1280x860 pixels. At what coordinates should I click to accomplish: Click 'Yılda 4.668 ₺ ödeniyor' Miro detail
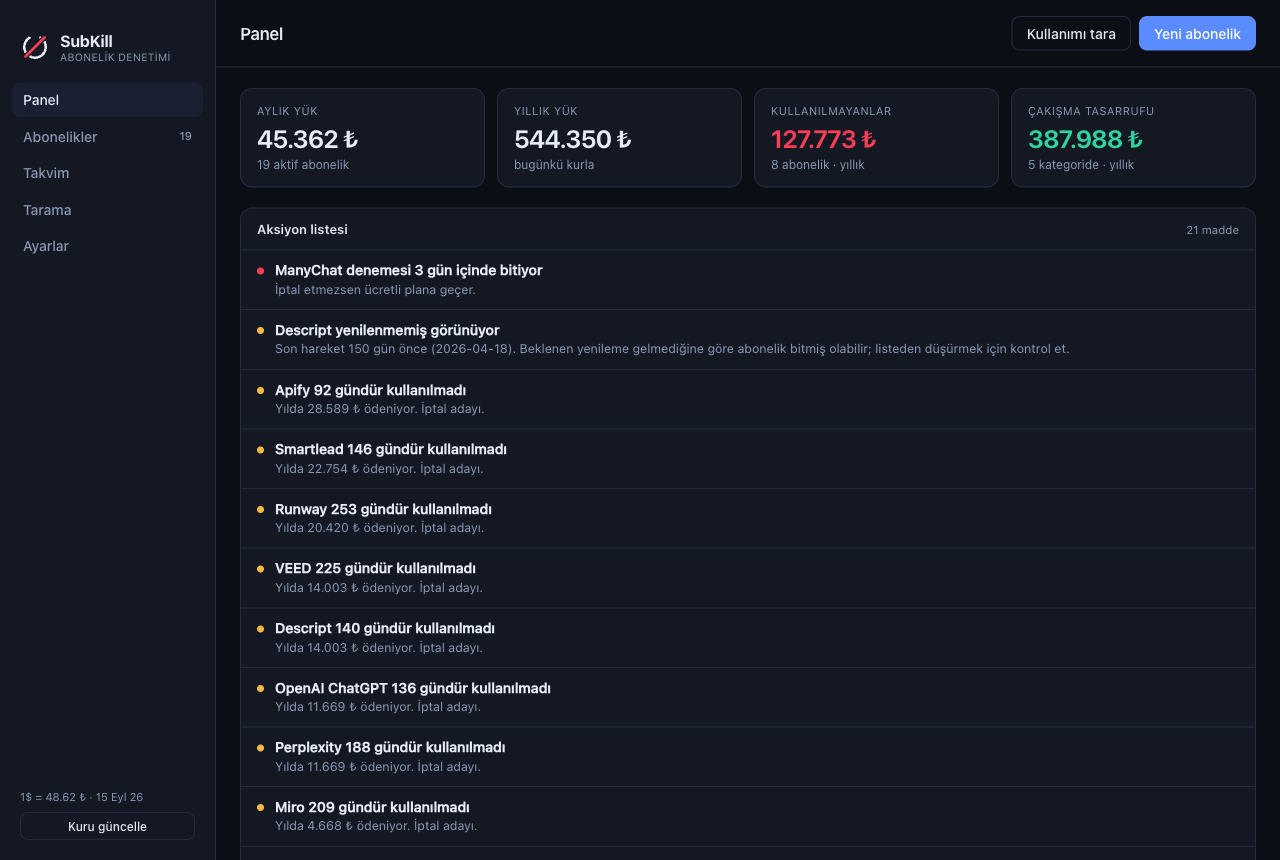(x=341, y=826)
